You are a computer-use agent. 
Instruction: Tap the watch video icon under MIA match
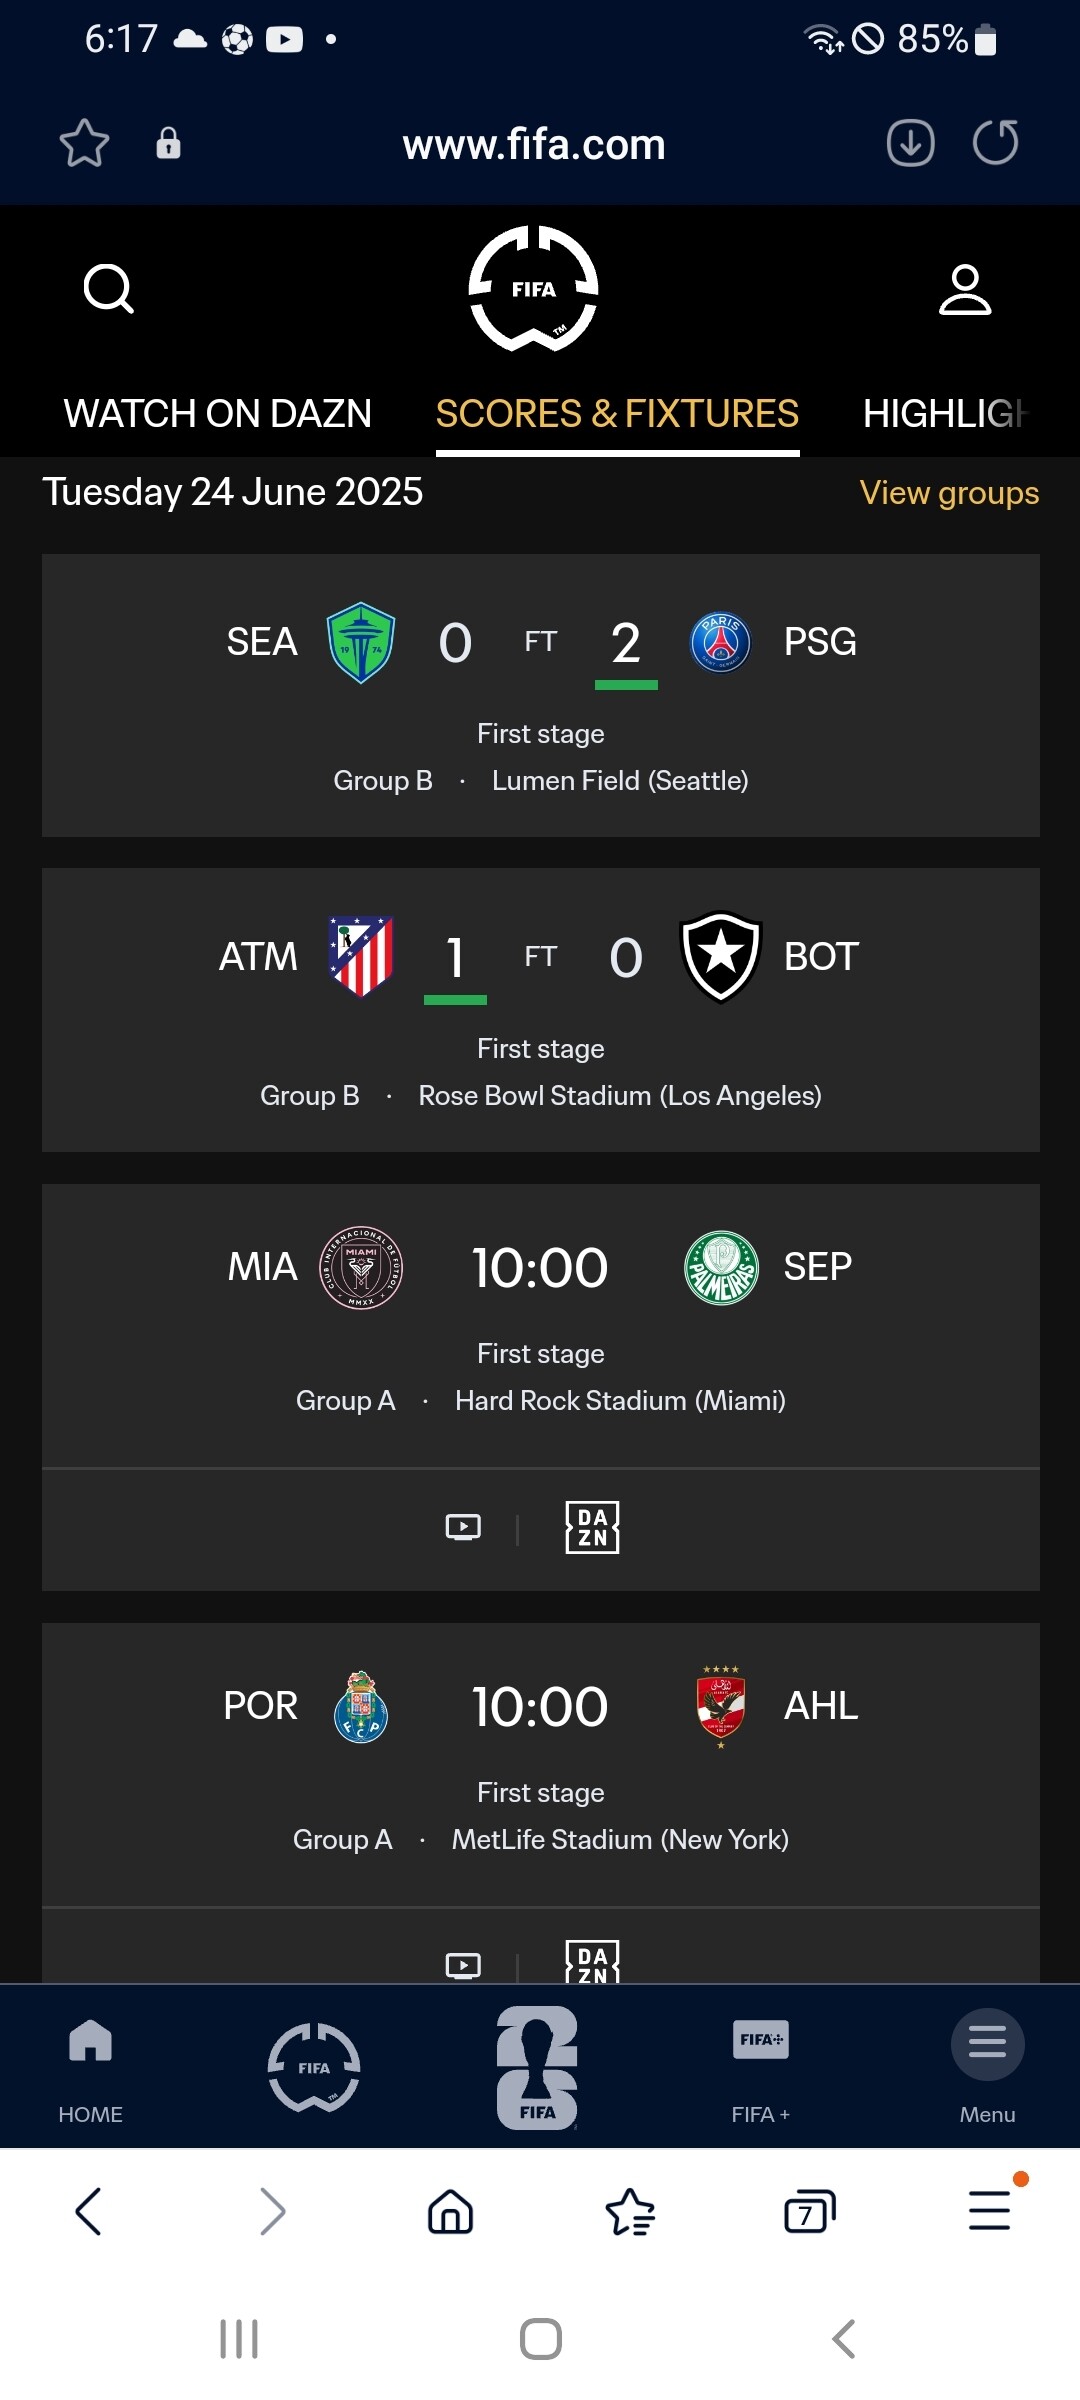coord(463,1527)
